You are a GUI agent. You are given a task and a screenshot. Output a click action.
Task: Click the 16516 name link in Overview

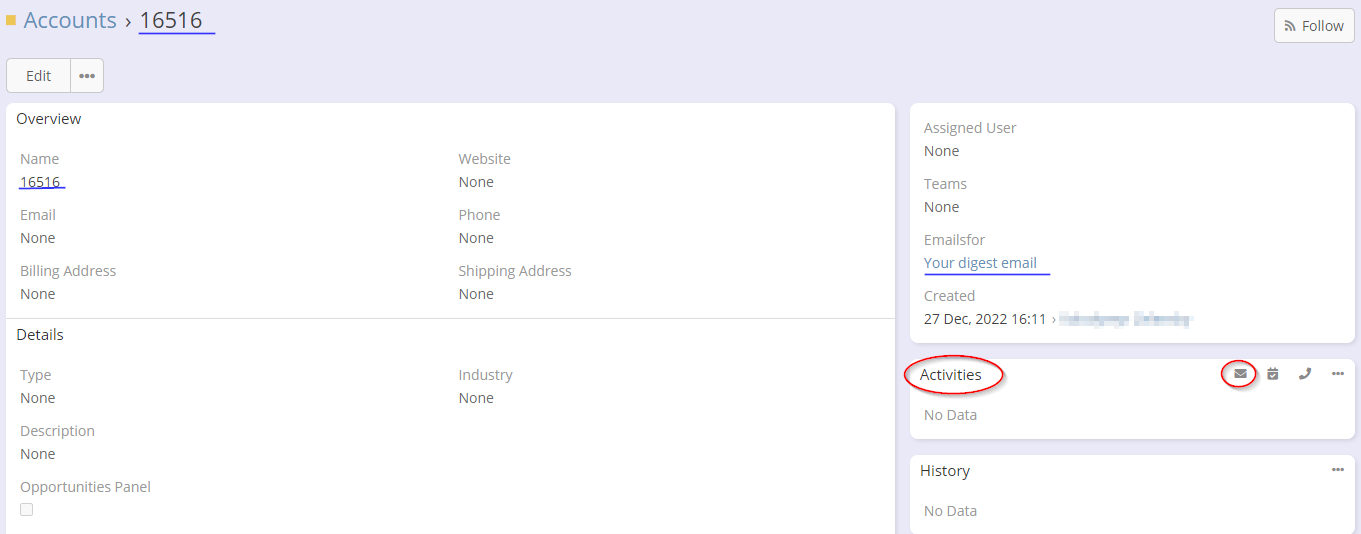40,182
